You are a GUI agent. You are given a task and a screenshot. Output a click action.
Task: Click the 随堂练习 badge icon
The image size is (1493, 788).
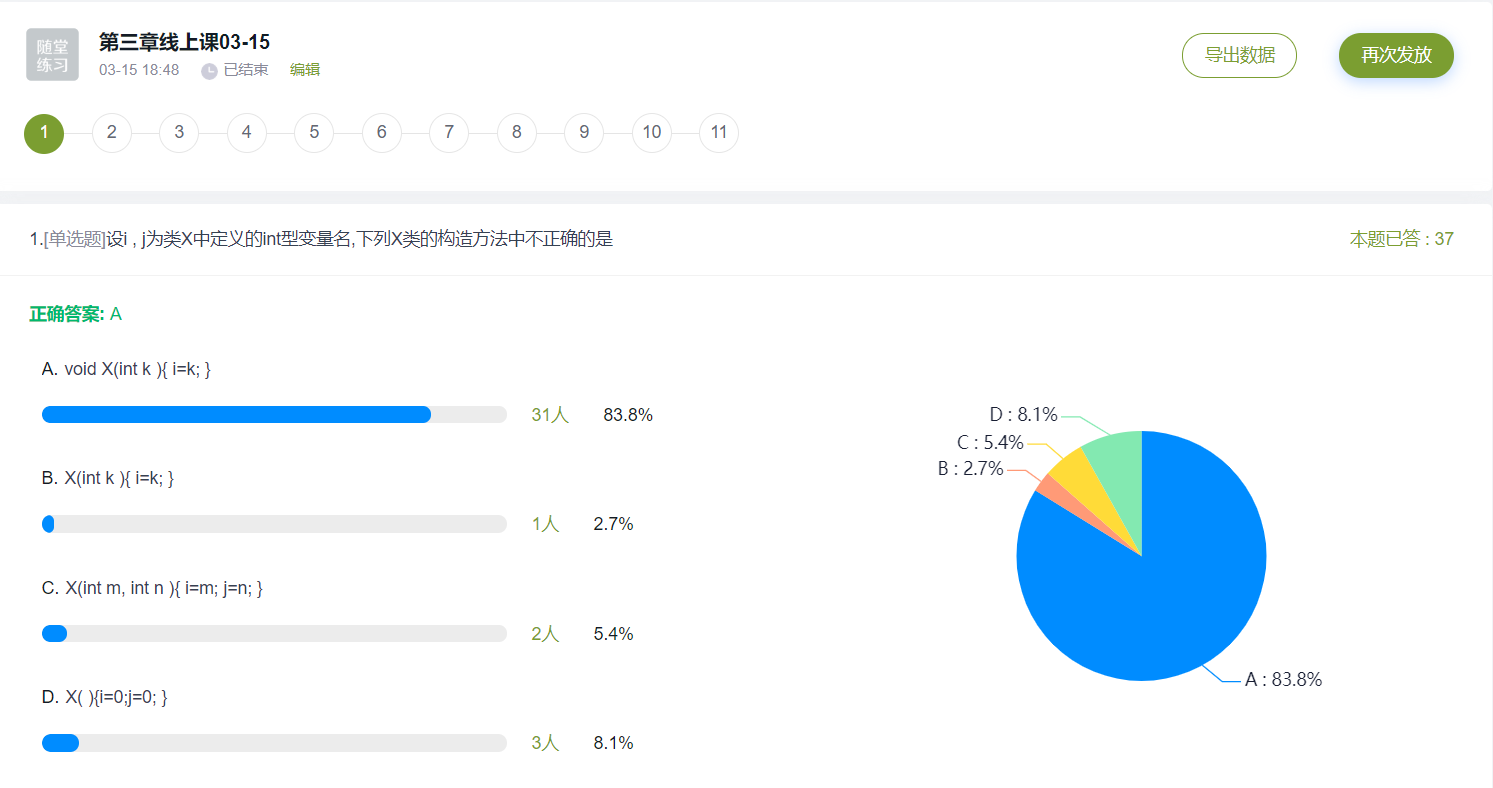(52, 55)
